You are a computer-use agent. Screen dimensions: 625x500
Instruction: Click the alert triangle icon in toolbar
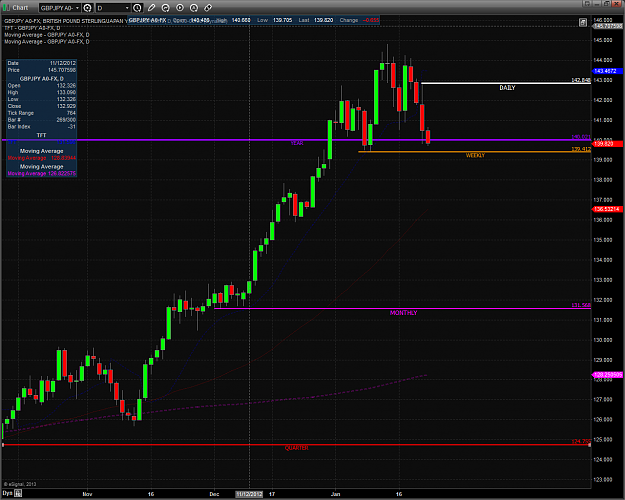click(194, 8)
